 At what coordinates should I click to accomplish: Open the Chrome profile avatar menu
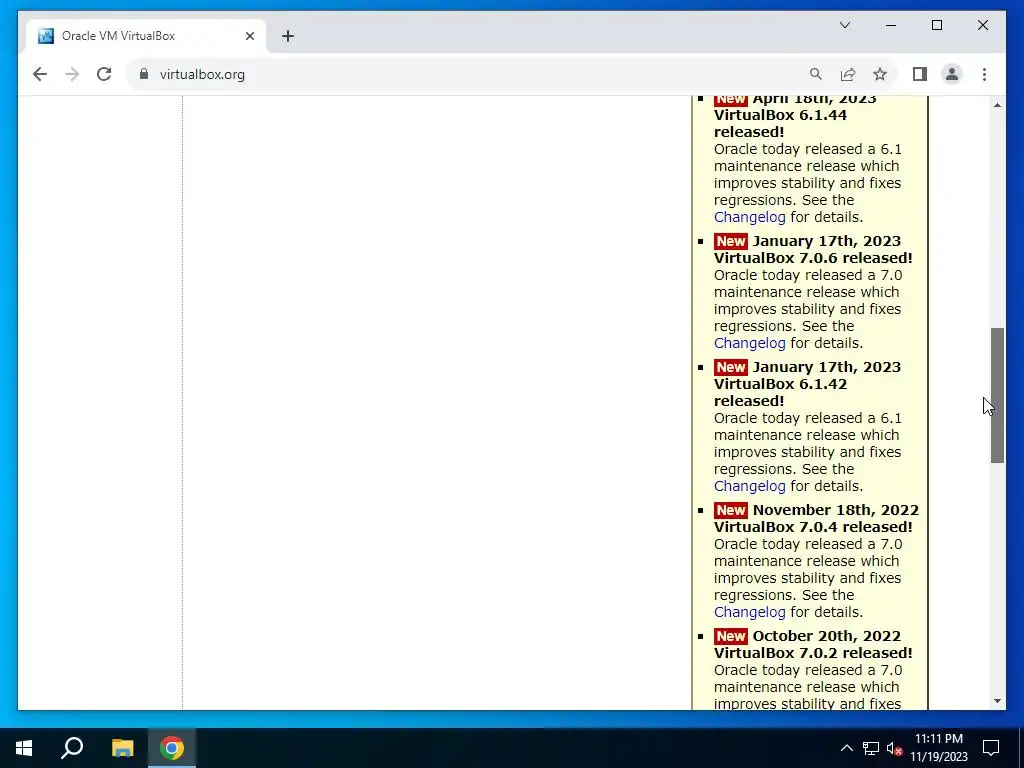[x=952, y=74]
